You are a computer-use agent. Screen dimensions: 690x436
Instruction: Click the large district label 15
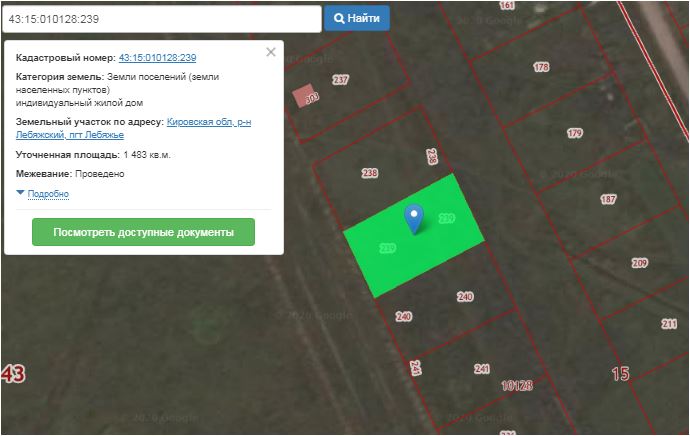(620, 373)
